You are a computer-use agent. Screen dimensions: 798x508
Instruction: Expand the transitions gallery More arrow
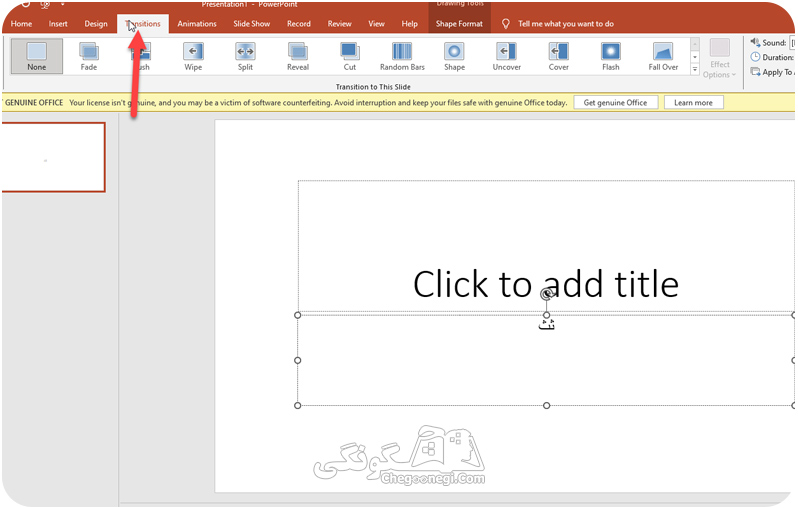click(695, 69)
